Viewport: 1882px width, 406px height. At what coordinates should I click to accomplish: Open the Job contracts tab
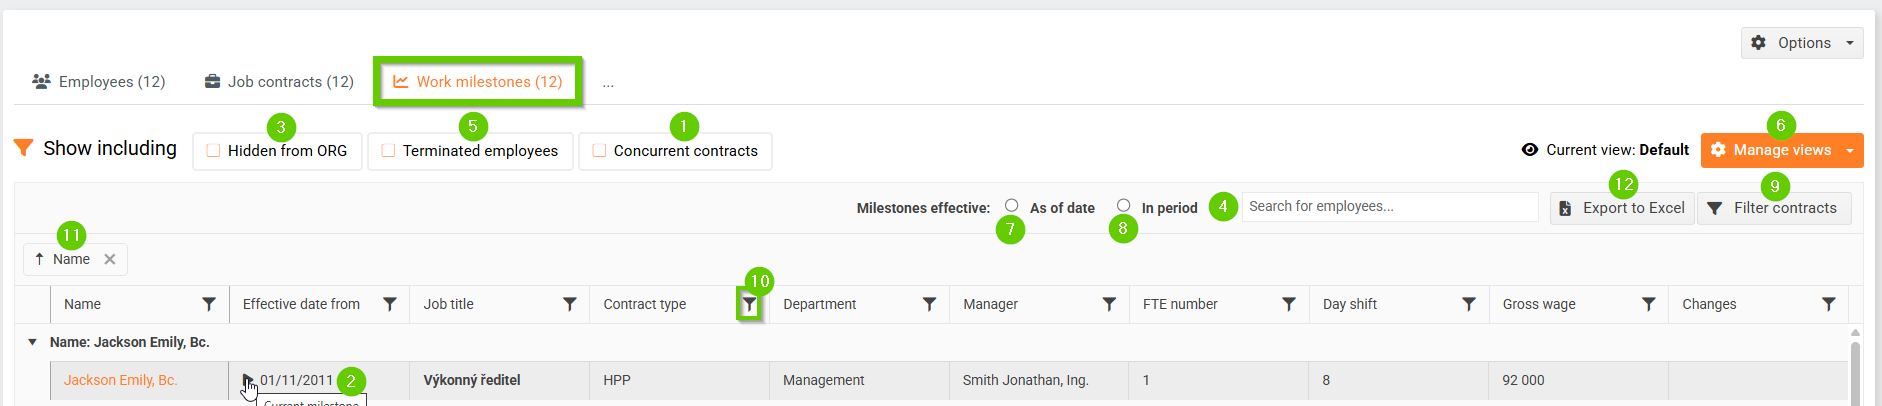coord(279,82)
